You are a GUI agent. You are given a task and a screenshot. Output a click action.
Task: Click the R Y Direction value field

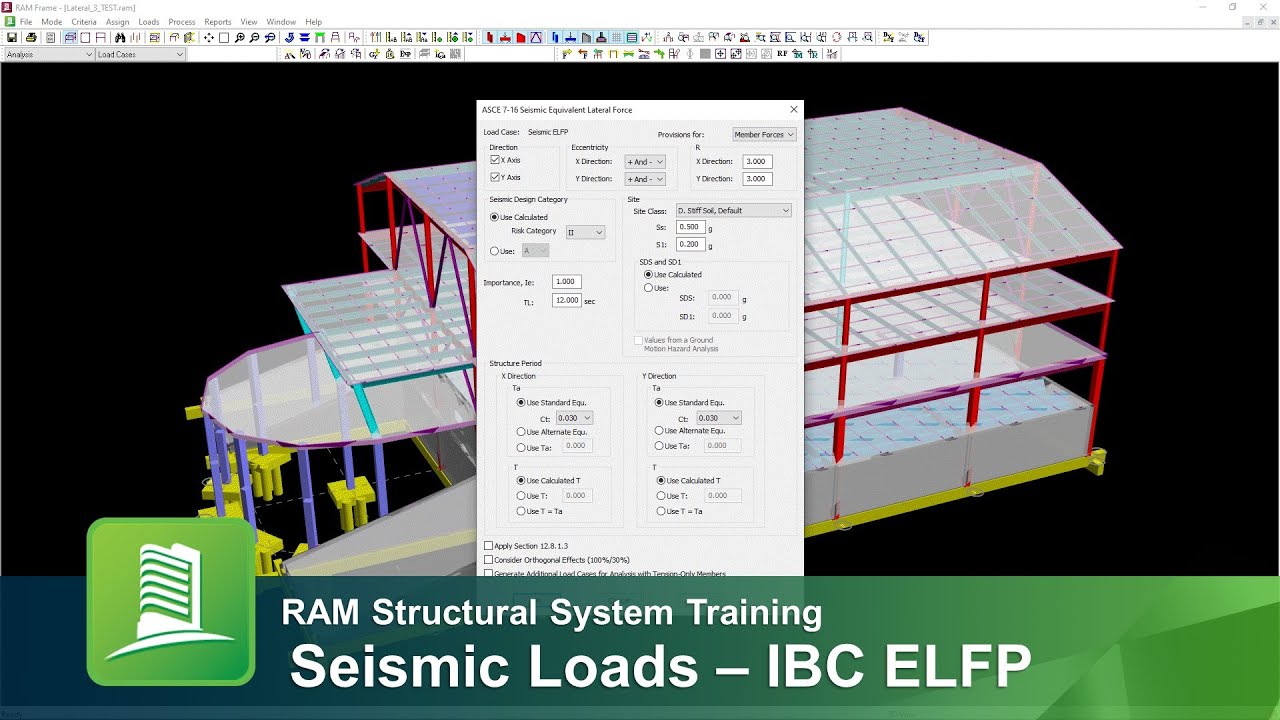point(757,179)
